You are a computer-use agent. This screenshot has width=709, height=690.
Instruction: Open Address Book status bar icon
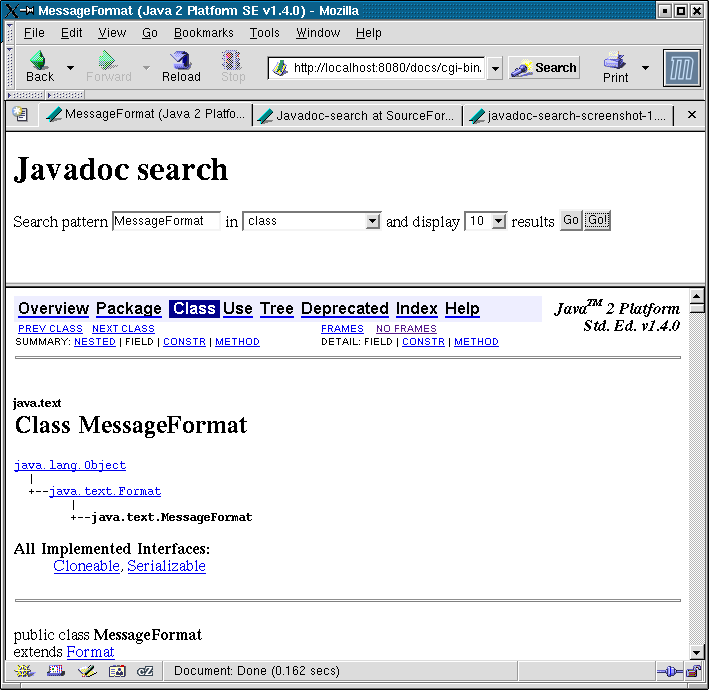tap(117, 671)
